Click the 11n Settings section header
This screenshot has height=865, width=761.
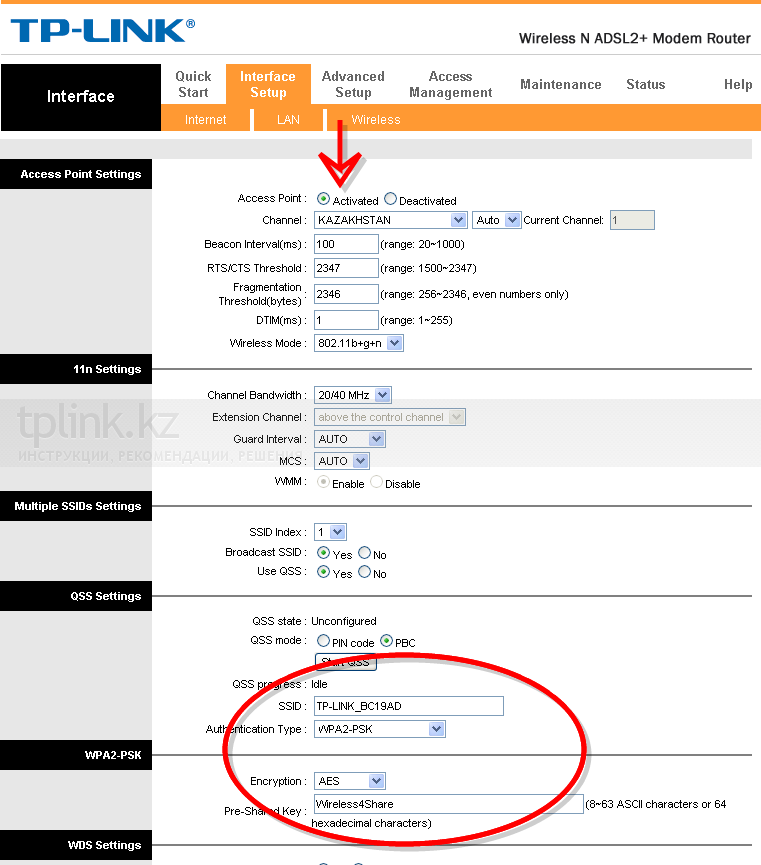(76, 369)
